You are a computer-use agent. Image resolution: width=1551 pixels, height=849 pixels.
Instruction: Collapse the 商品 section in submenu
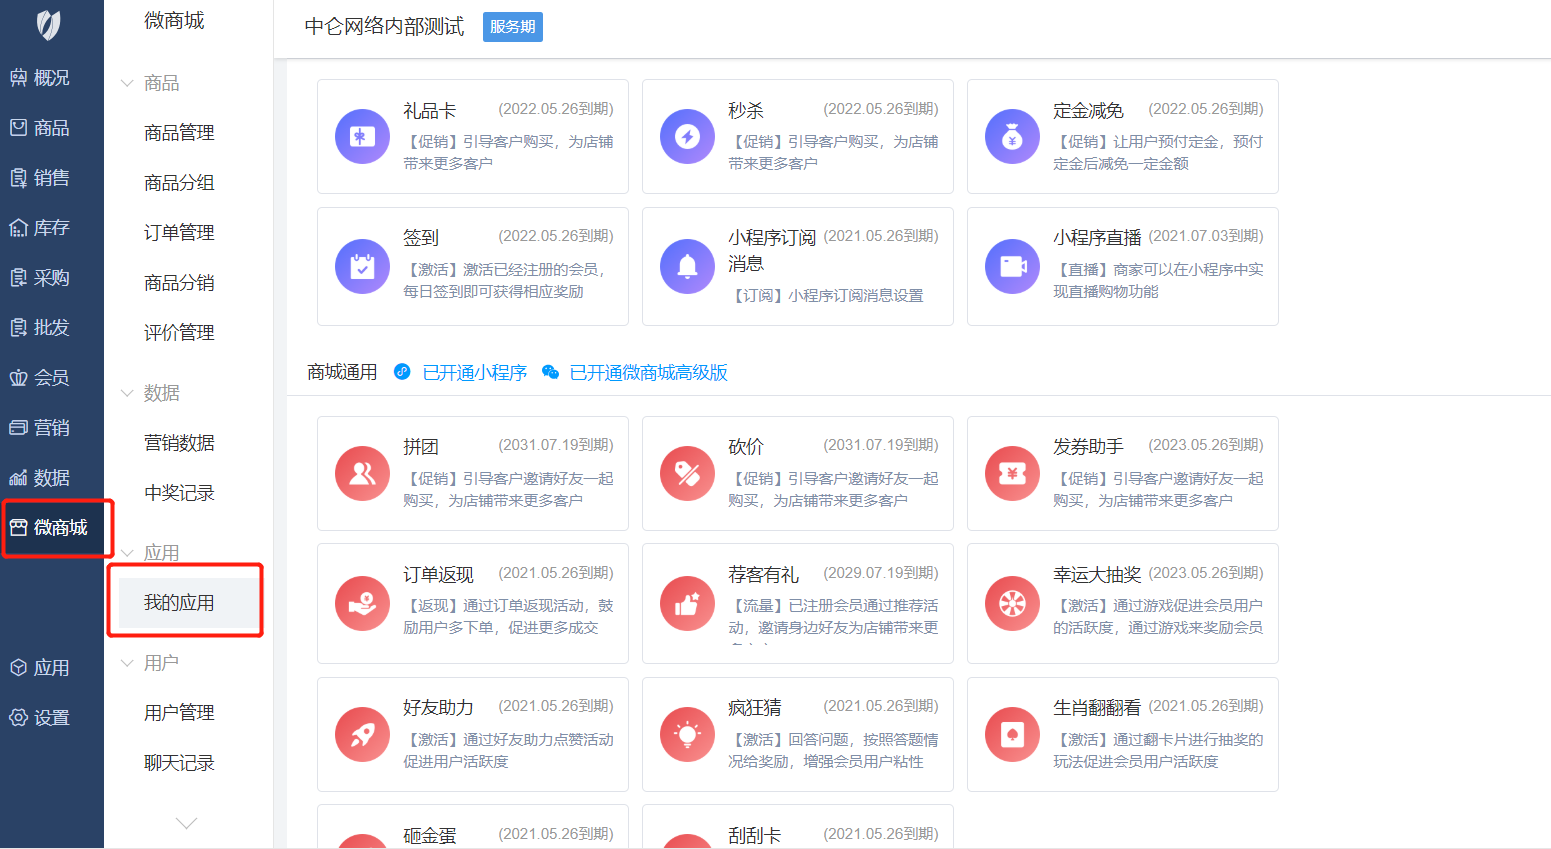126,83
